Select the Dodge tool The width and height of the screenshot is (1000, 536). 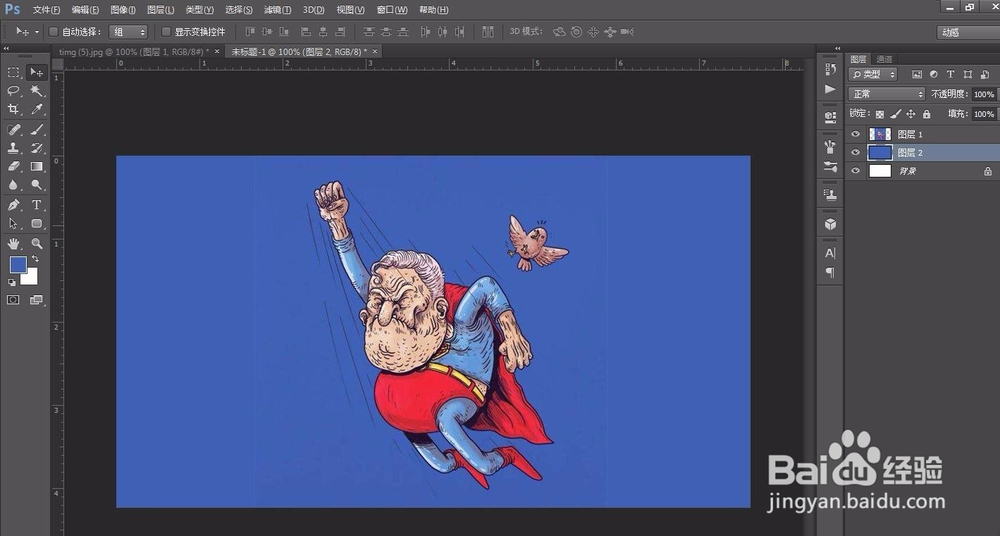37,185
